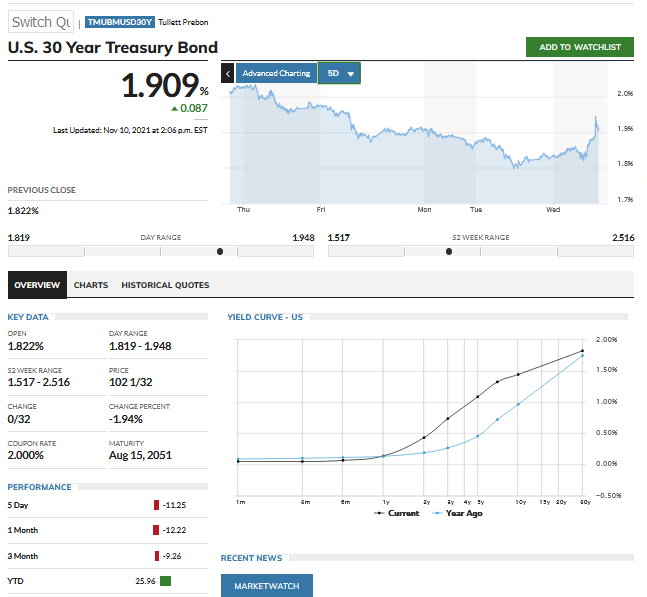Open Advanced Charting
The image size is (647, 597).
click(276, 73)
